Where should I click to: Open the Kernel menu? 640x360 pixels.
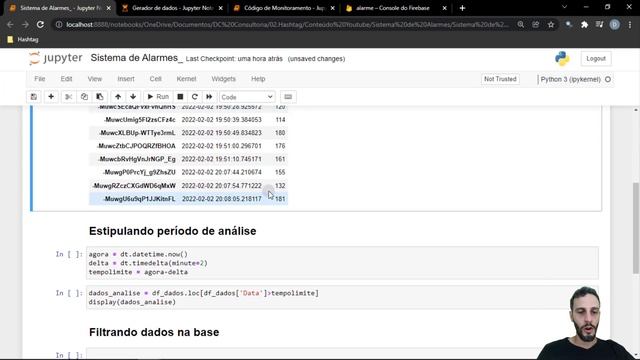(x=186, y=79)
